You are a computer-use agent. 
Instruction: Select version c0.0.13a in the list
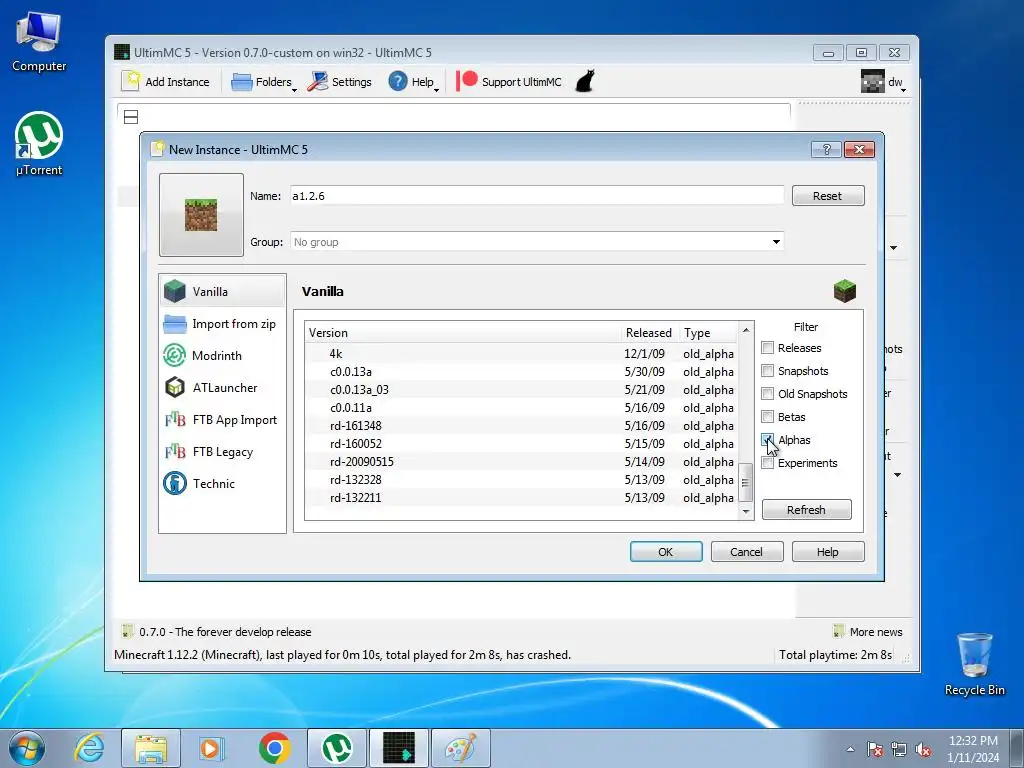click(x=522, y=372)
